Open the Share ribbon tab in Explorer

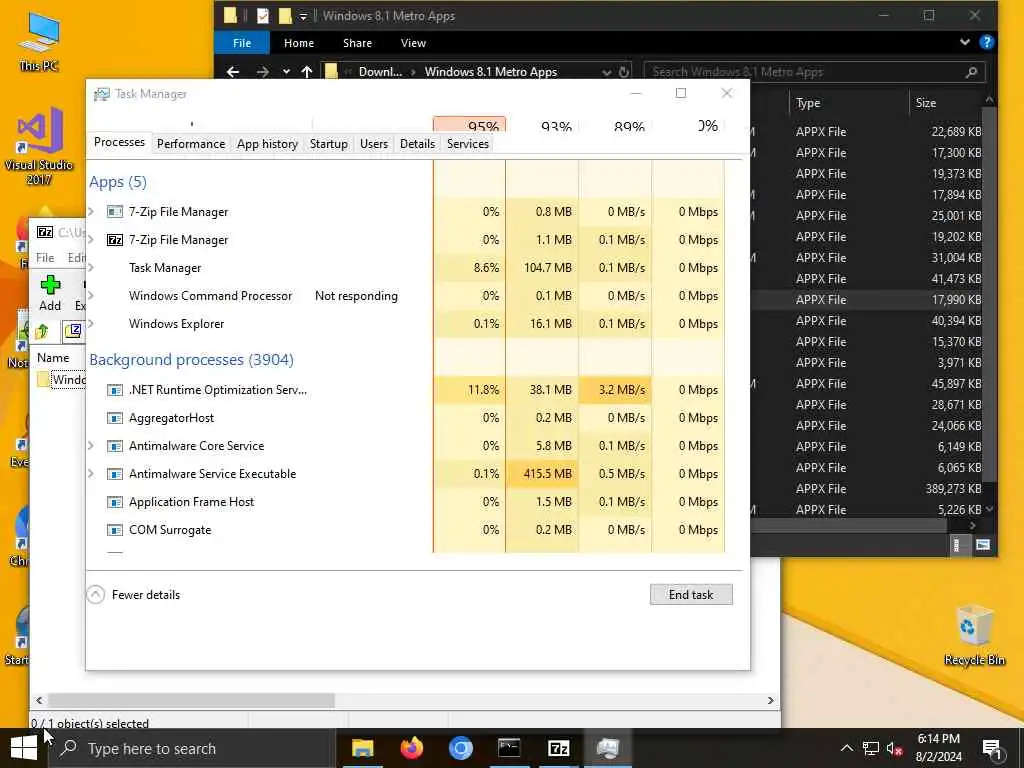357,43
